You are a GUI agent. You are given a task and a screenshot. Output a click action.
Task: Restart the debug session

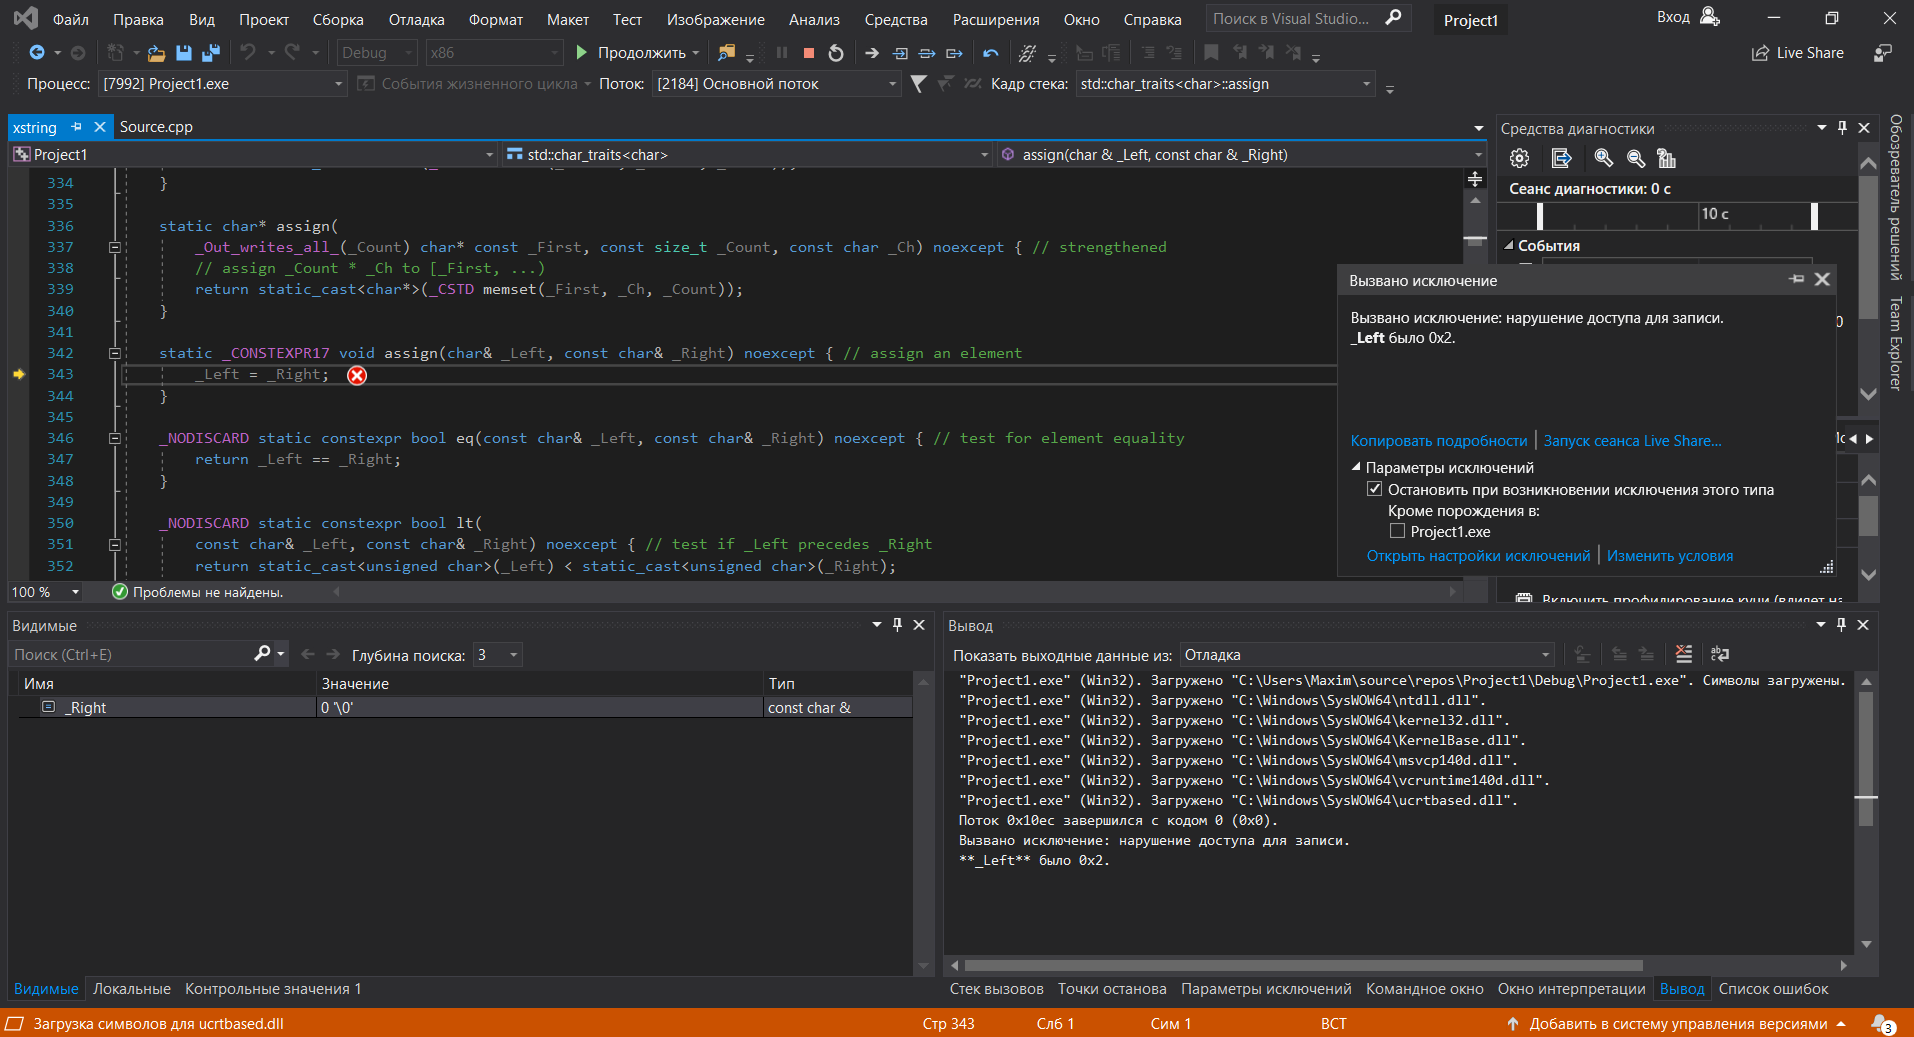click(x=836, y=53)
